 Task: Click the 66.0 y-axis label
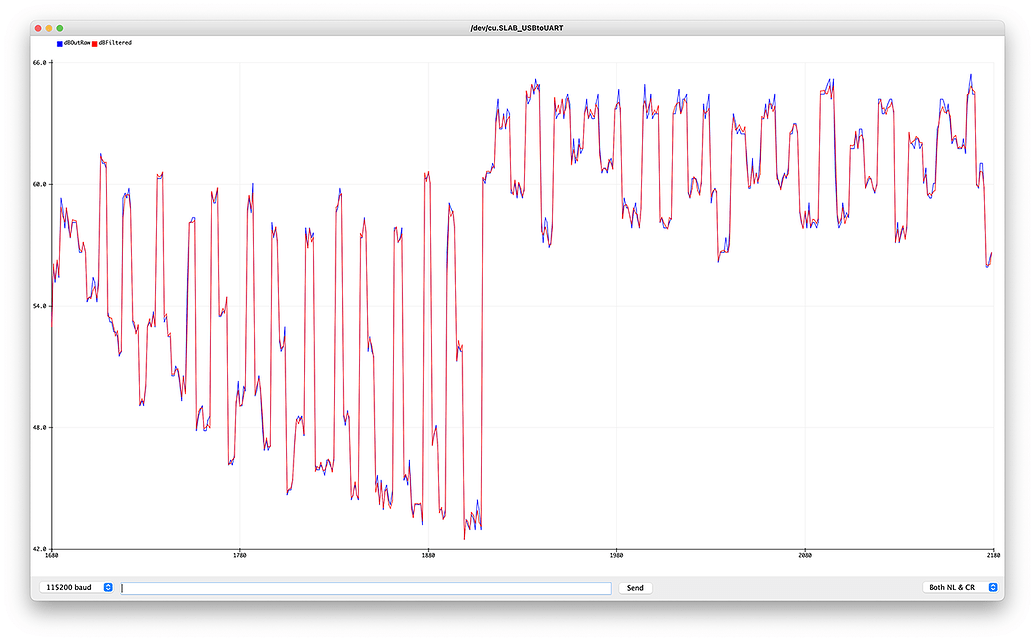coord(40,63)
